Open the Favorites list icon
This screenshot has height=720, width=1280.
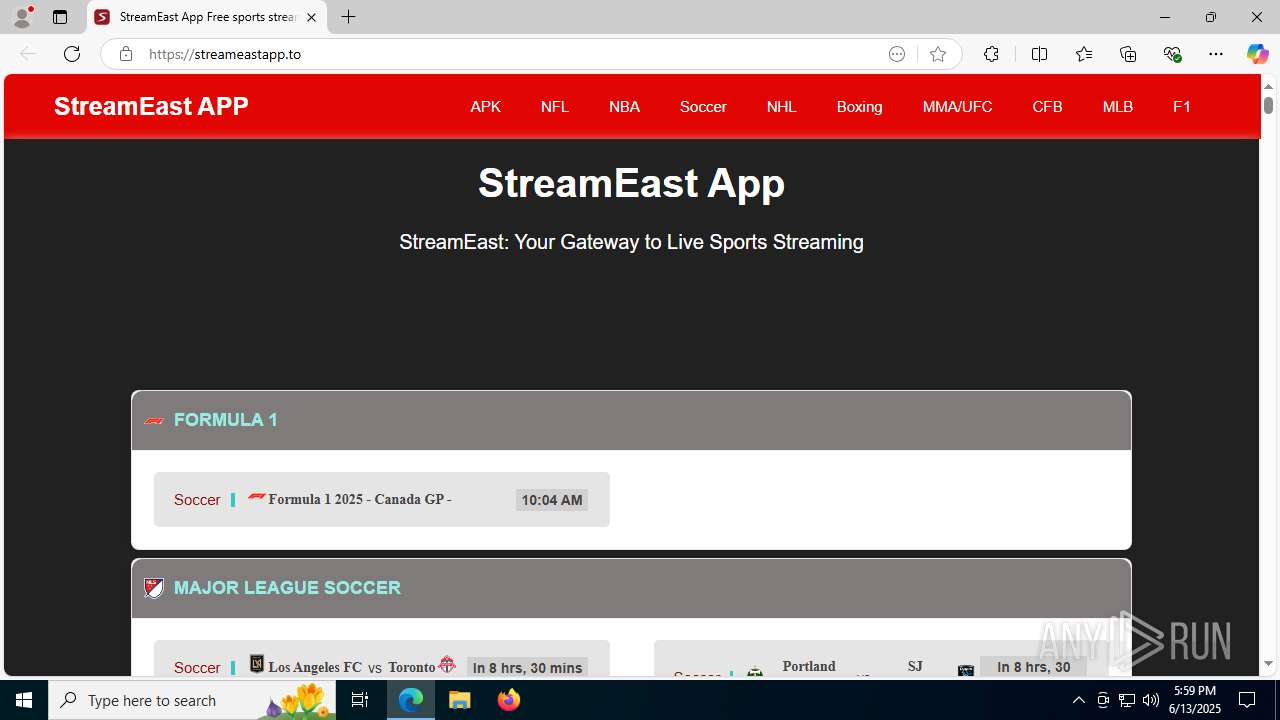click(x=1084, y=54)
